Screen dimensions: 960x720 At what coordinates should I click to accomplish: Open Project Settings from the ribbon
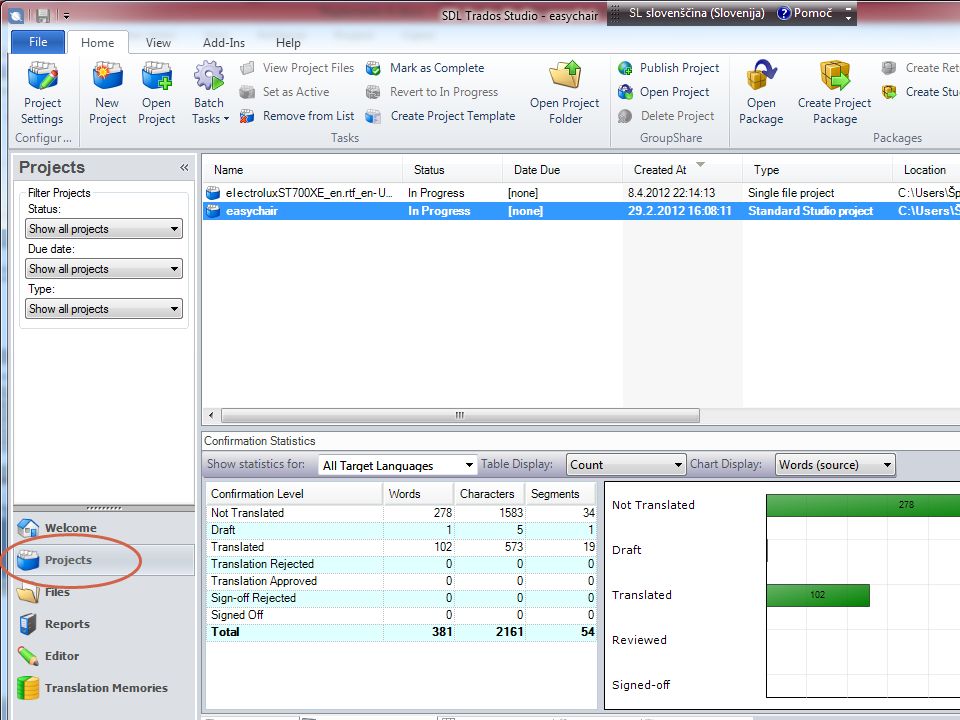42,93
